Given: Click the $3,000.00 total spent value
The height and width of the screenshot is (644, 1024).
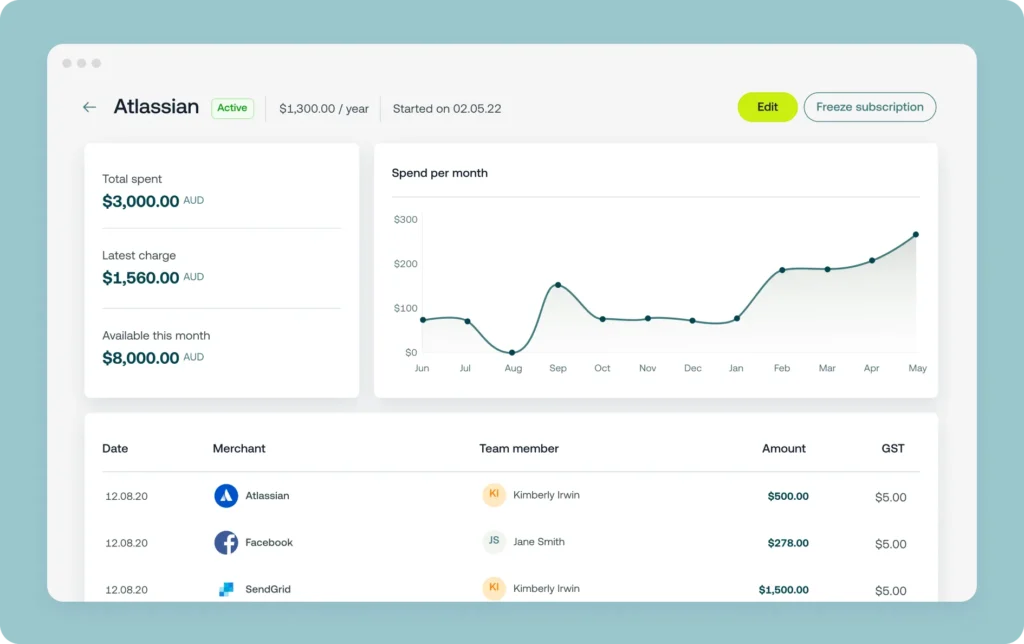Looking at the screenshot, I should (x=140, y=201).
